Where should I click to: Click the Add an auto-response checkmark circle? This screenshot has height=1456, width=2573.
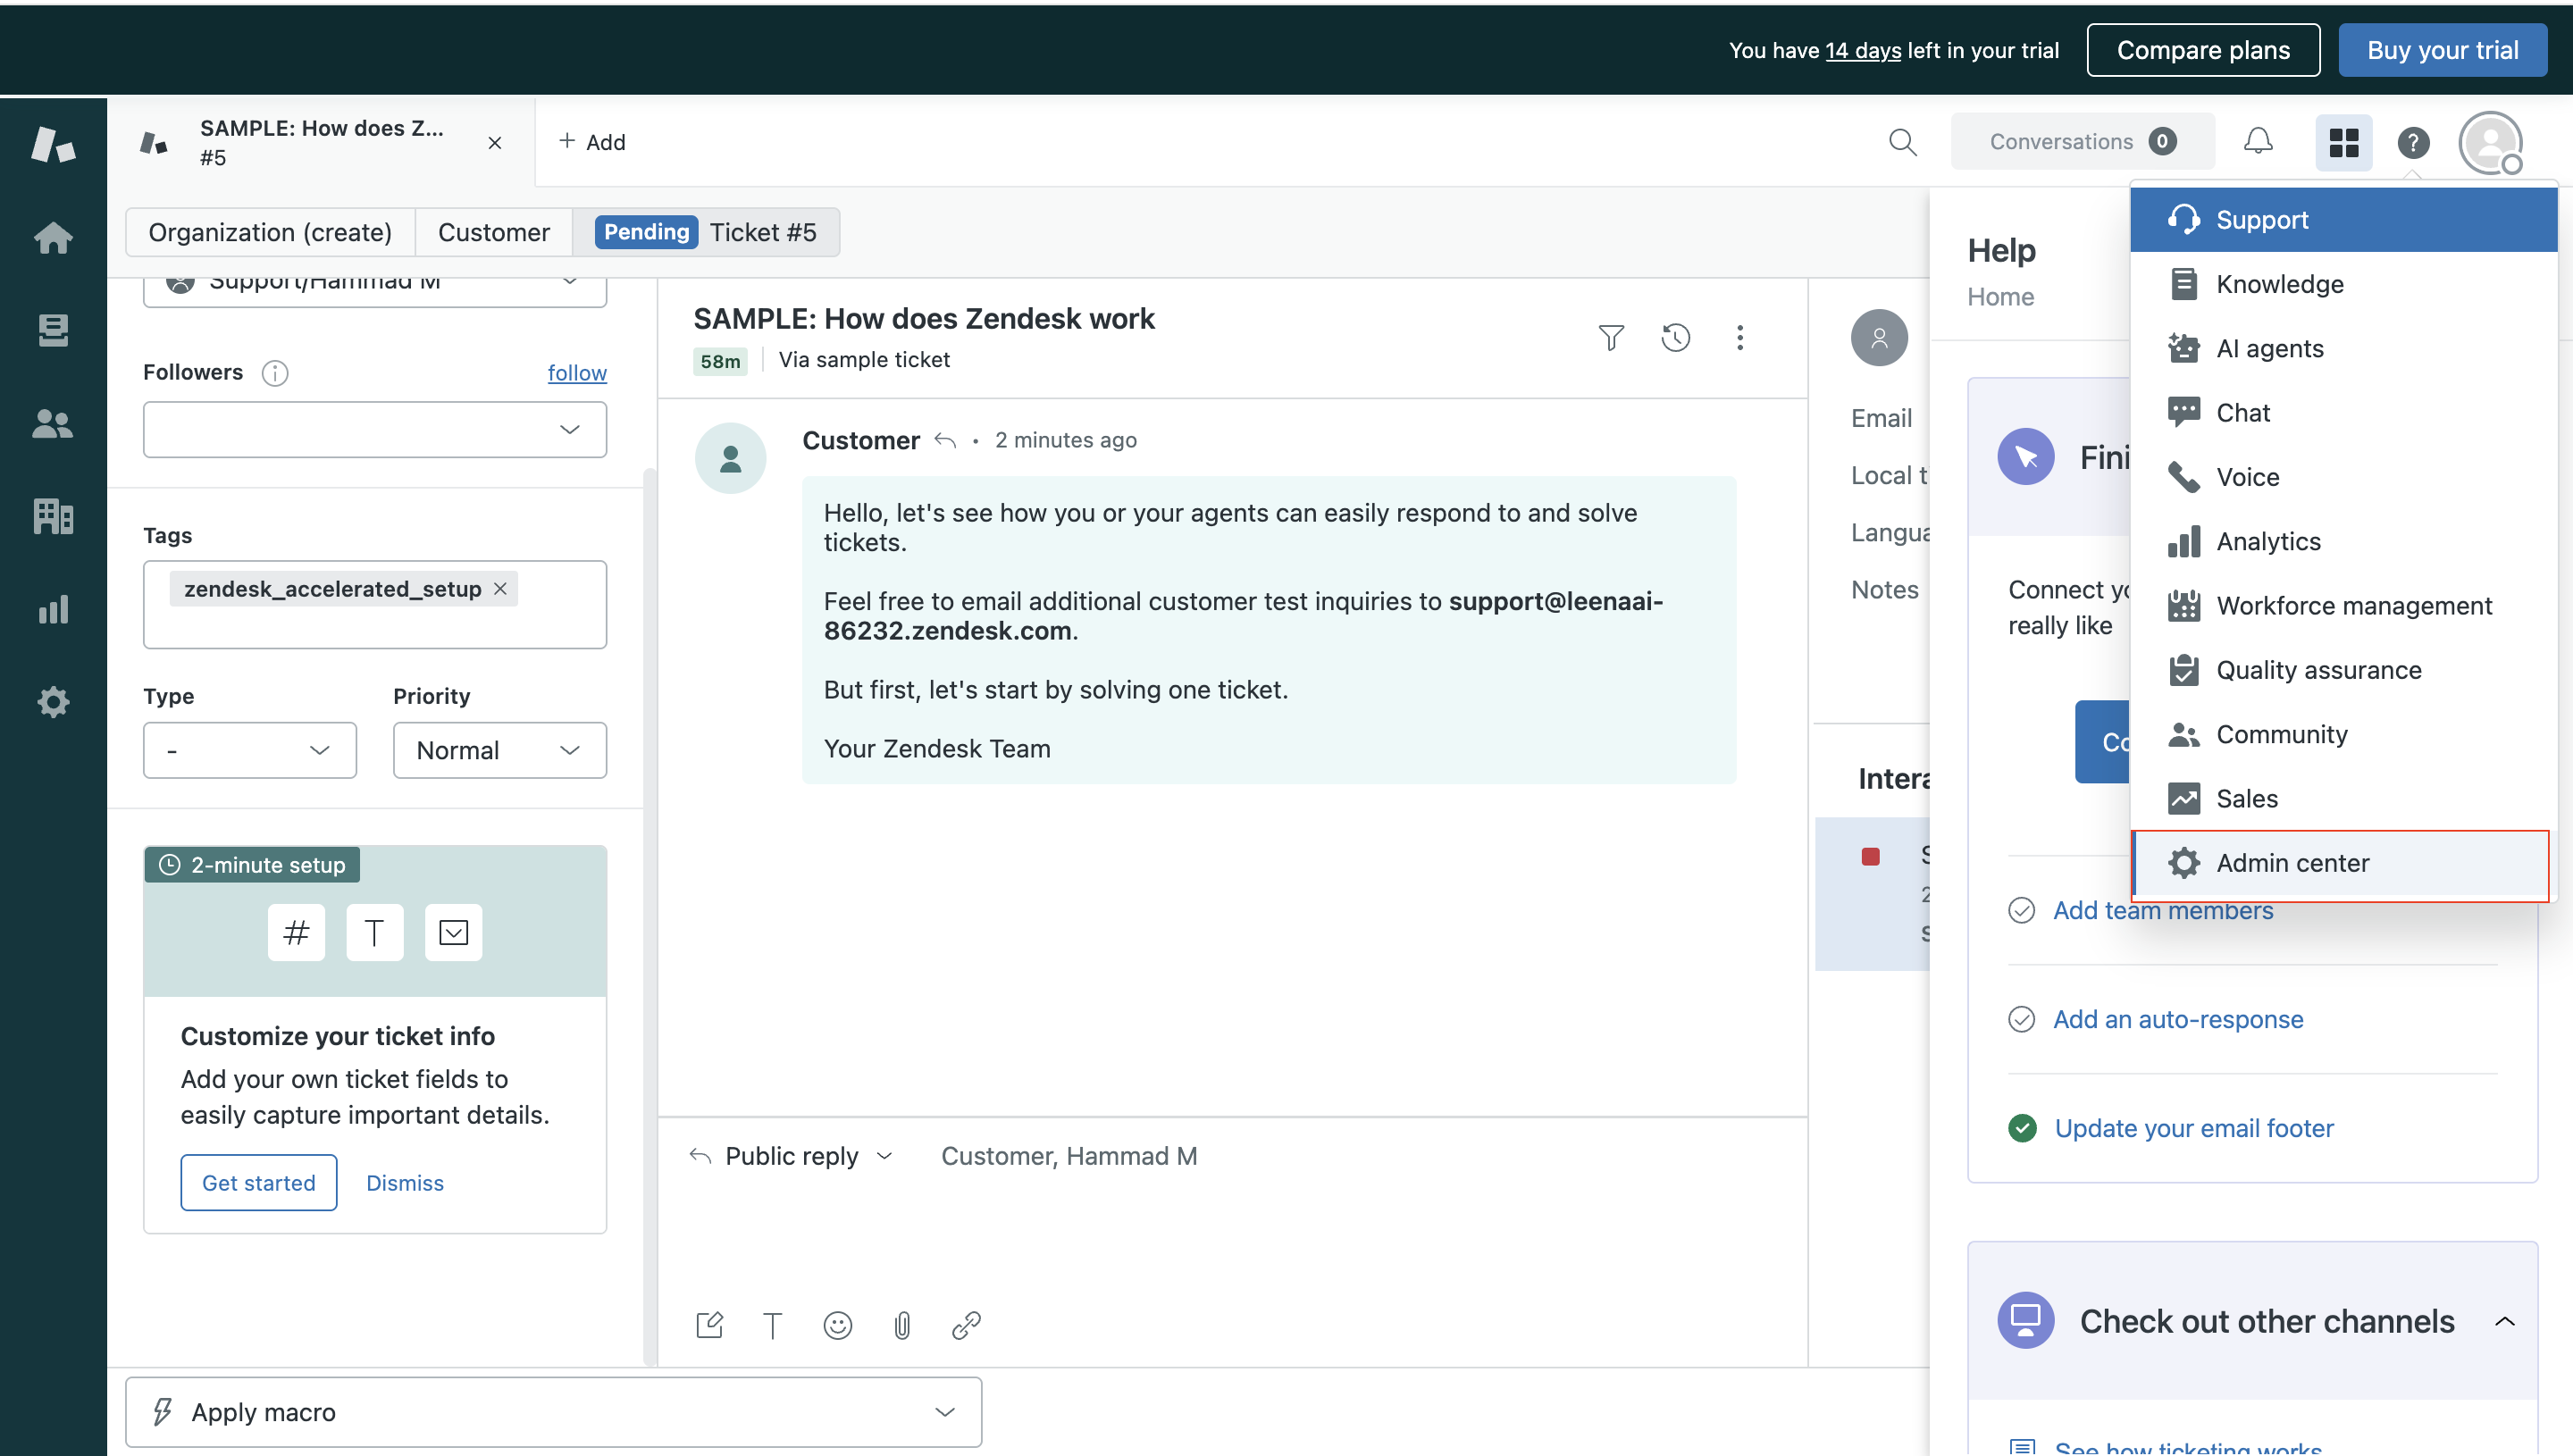[2021, 1019]
